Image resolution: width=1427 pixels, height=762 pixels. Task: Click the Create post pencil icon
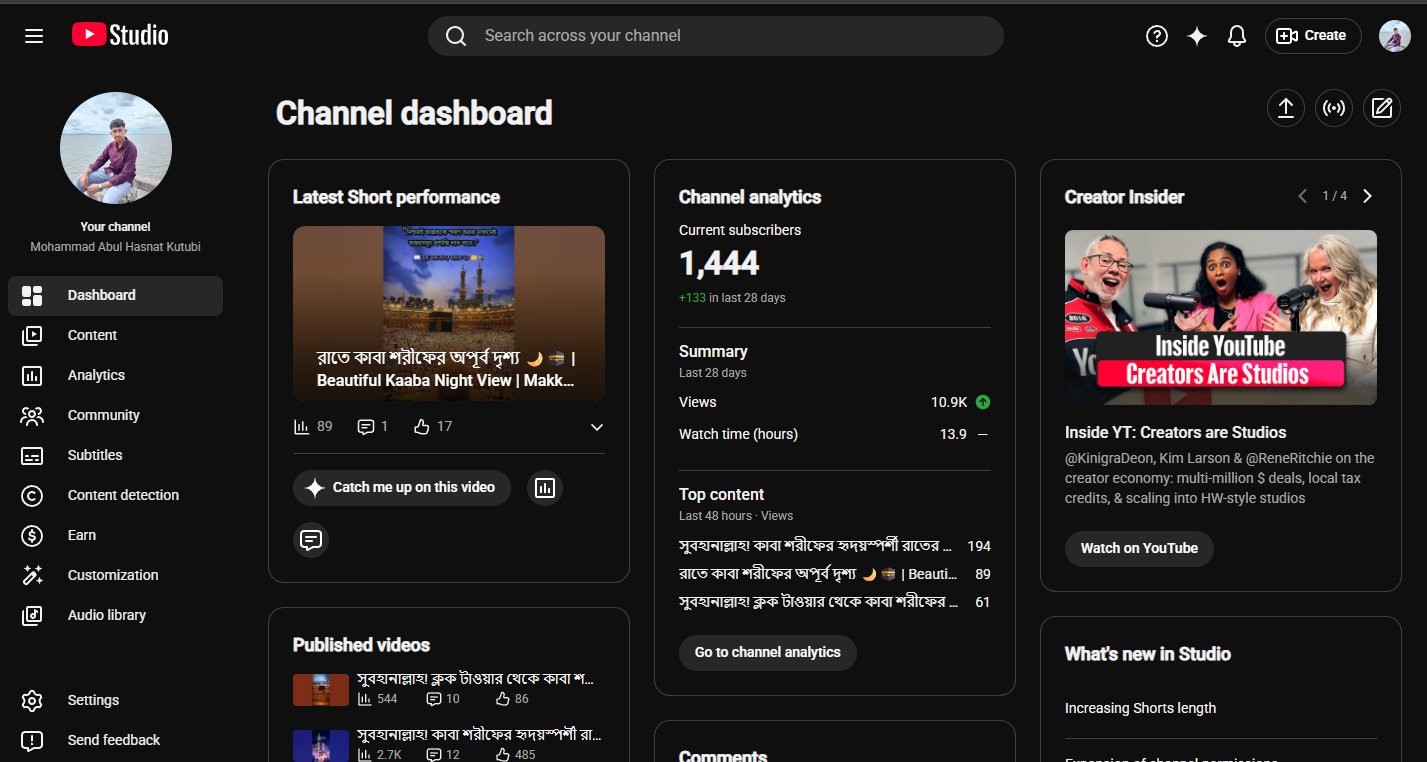(x=1382, y=108)
